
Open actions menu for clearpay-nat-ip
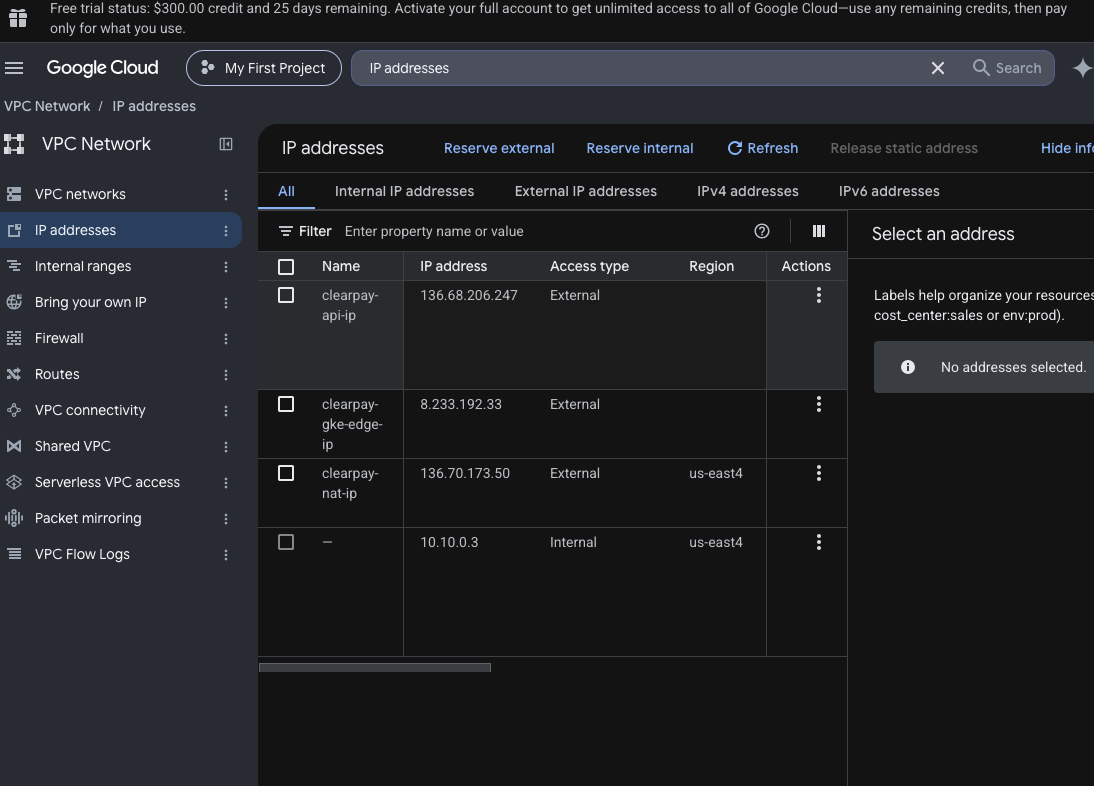(x=819, y=473)
